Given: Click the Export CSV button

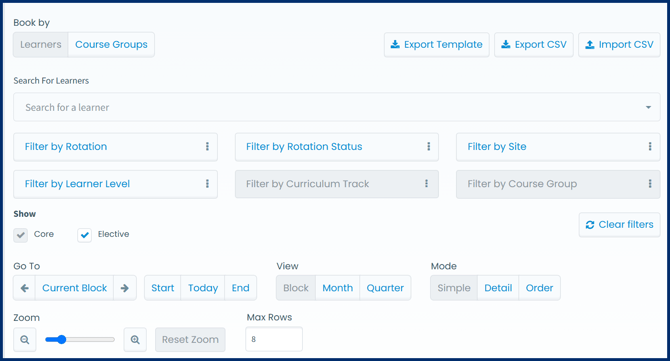Looking at the screenshot, I should (x=534, y=44).
